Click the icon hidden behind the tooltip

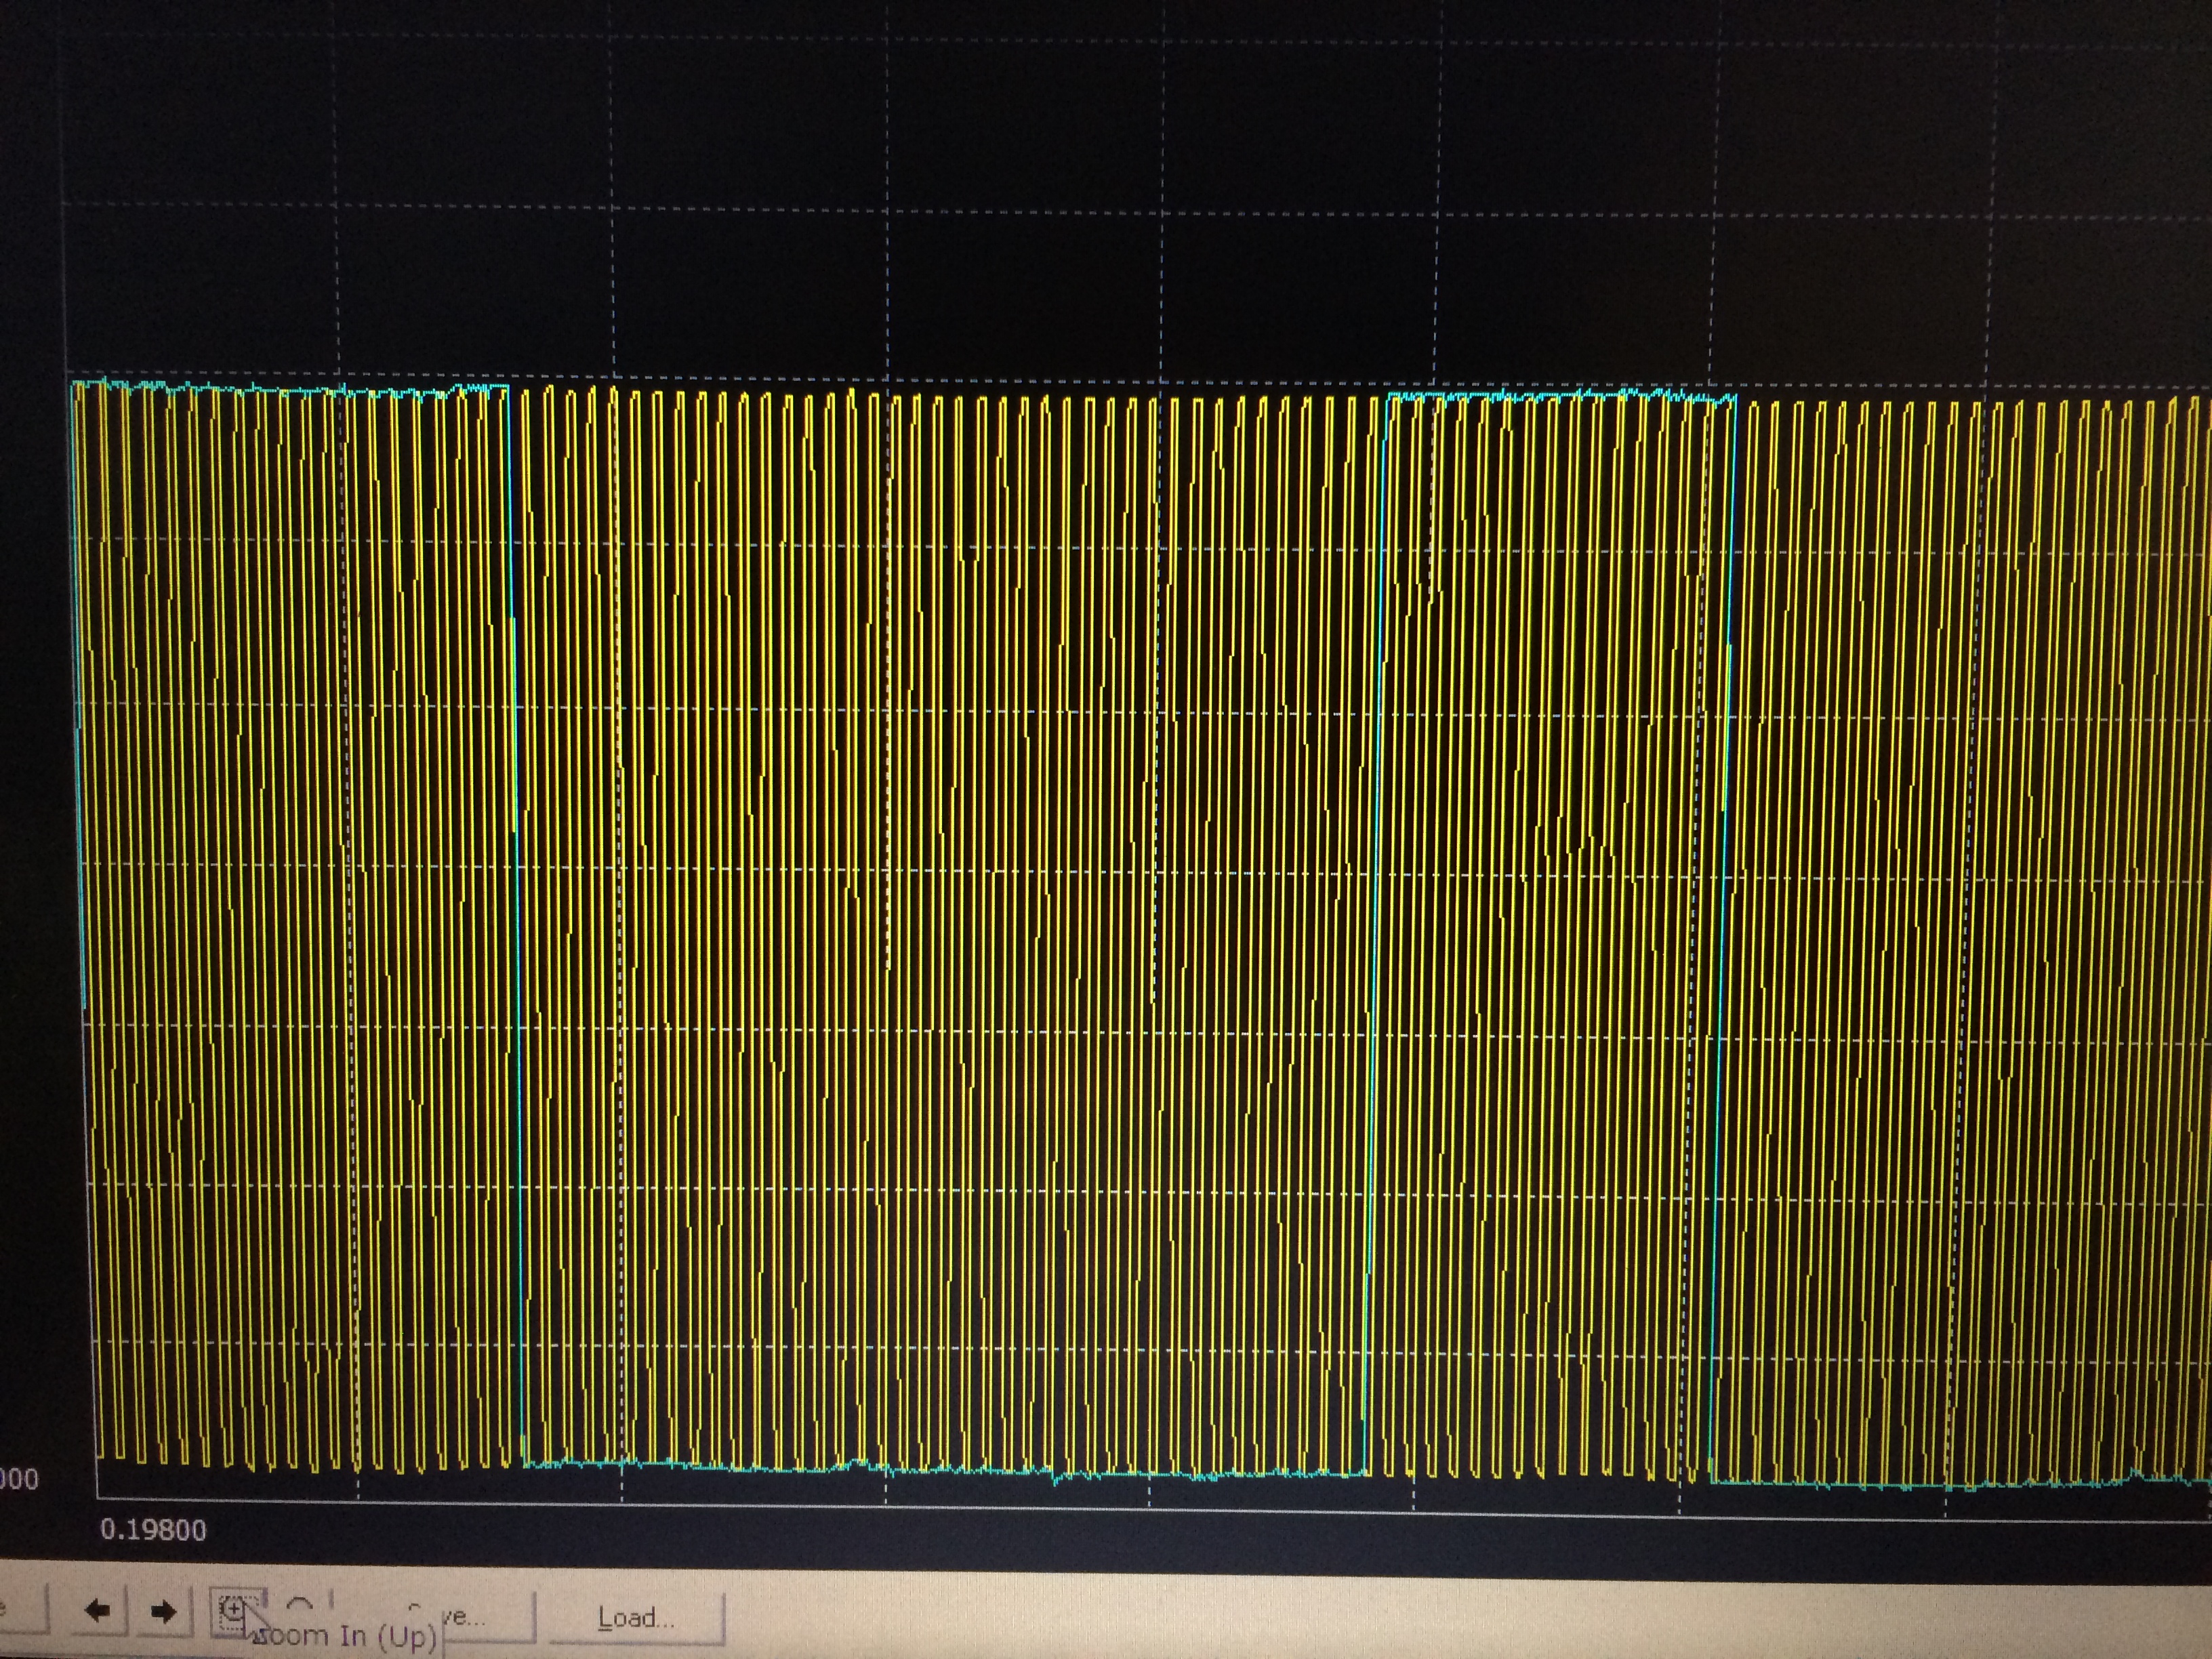coord(299,1603)
